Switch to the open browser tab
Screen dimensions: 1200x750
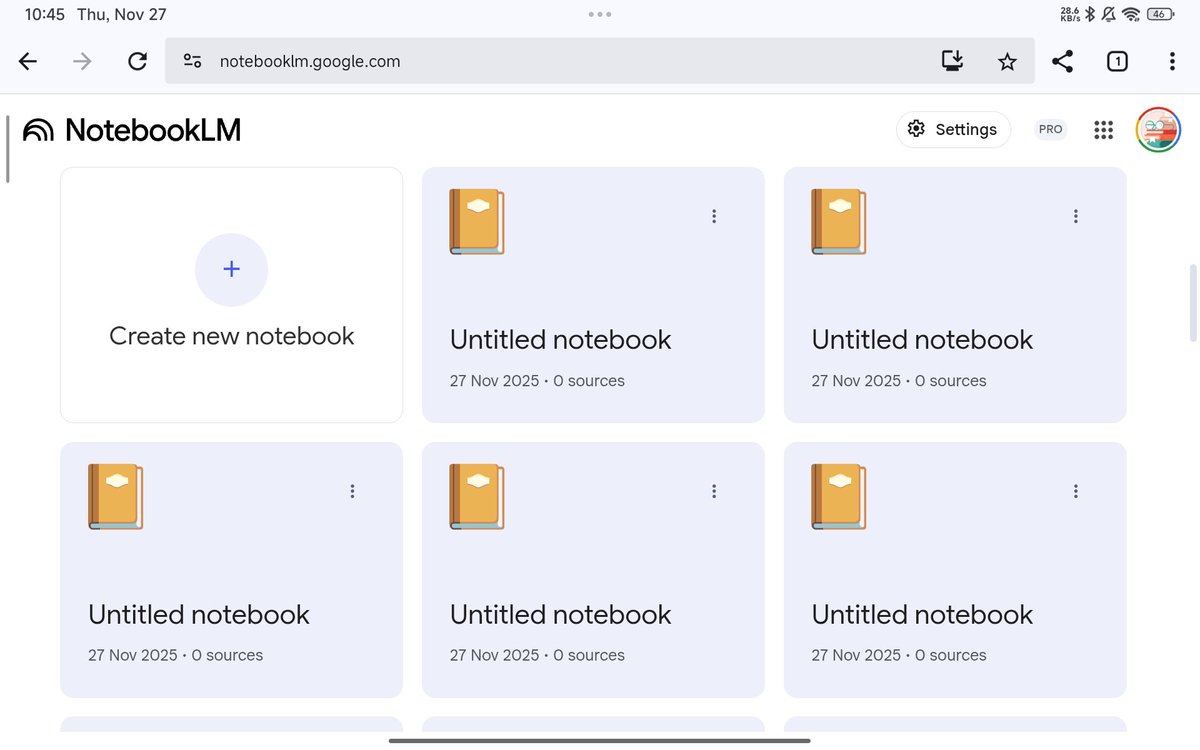coord(1117,61)
